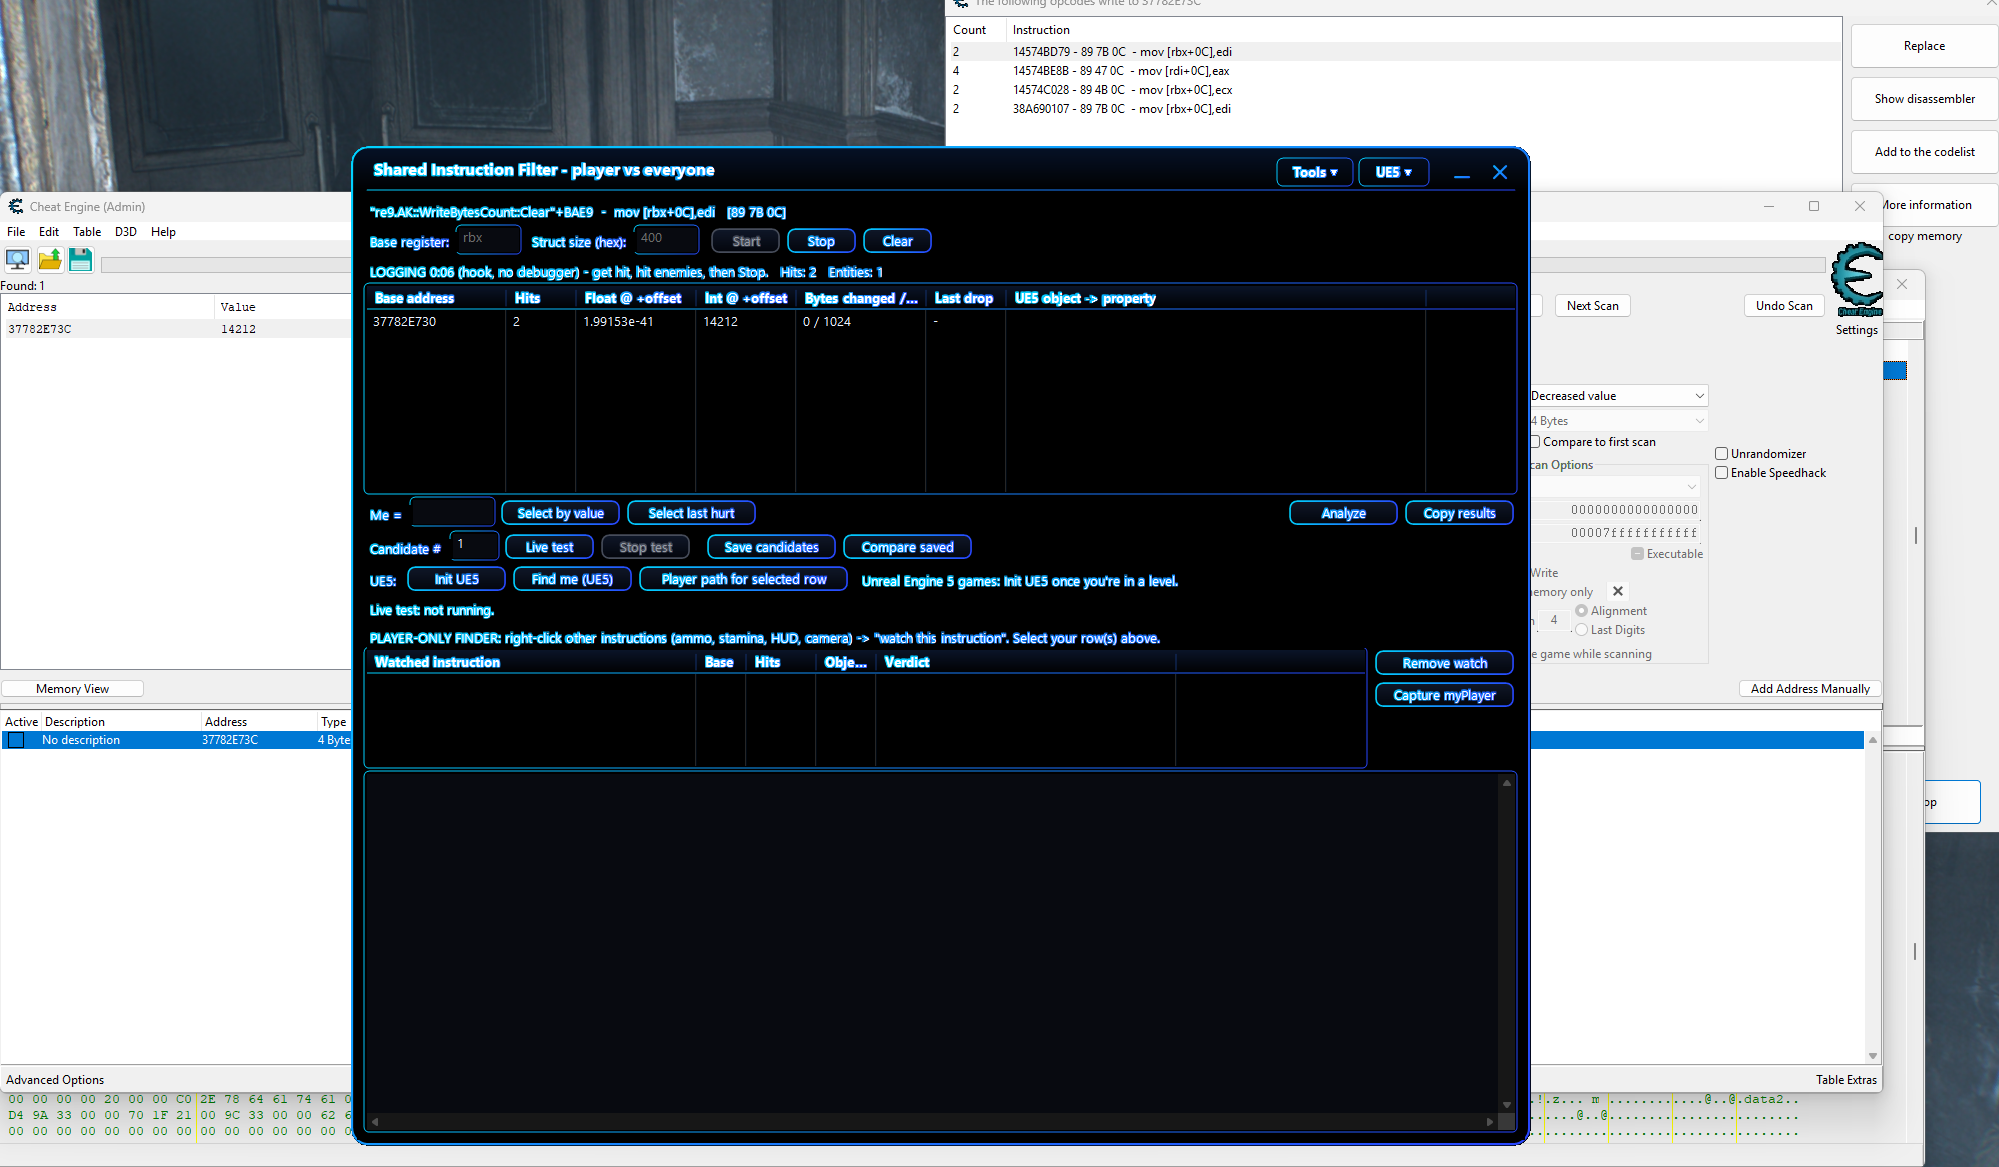Click the Live test button

[549, 547]
